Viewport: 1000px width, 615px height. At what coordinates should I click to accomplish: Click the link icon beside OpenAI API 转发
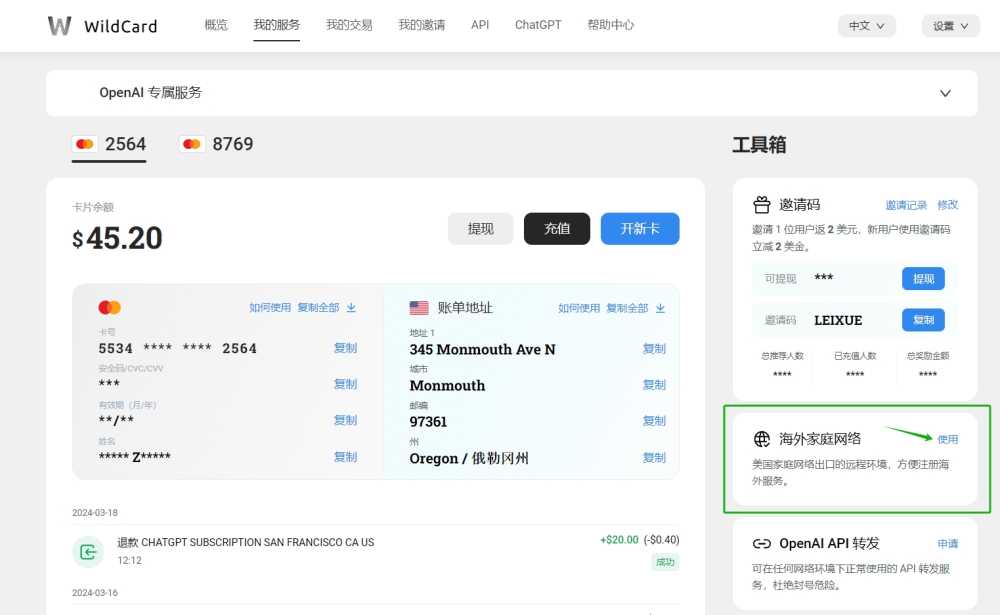[x=761, y=543]
